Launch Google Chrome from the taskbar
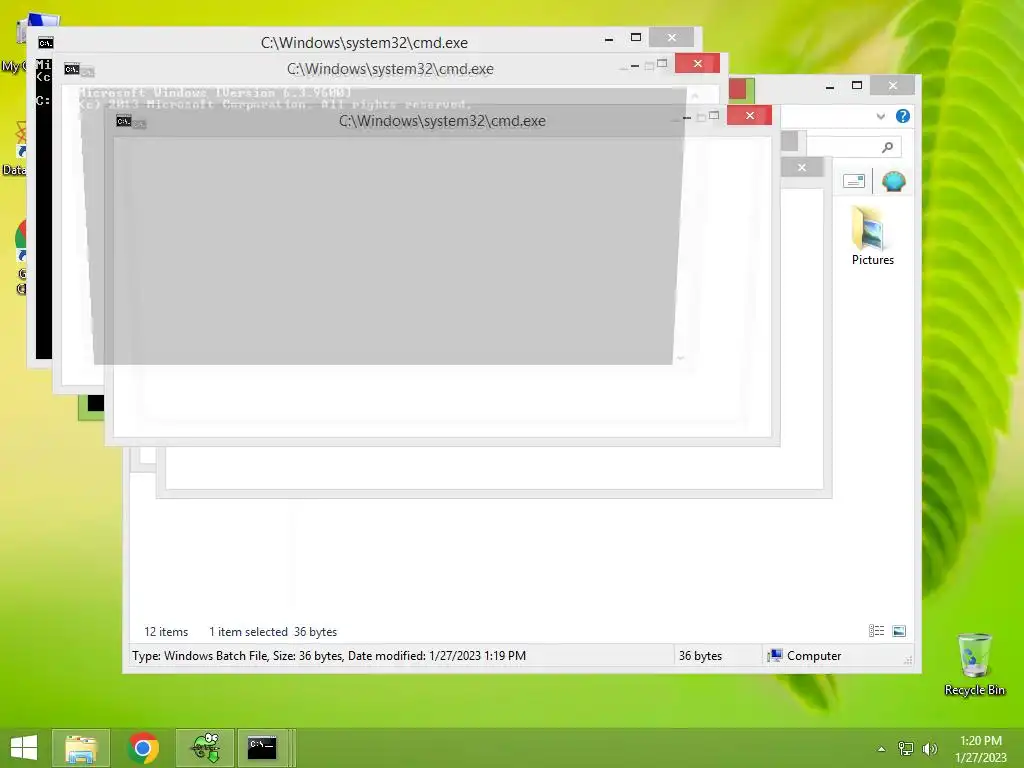This screenshot has width=1024, height=768. (143, 748)
